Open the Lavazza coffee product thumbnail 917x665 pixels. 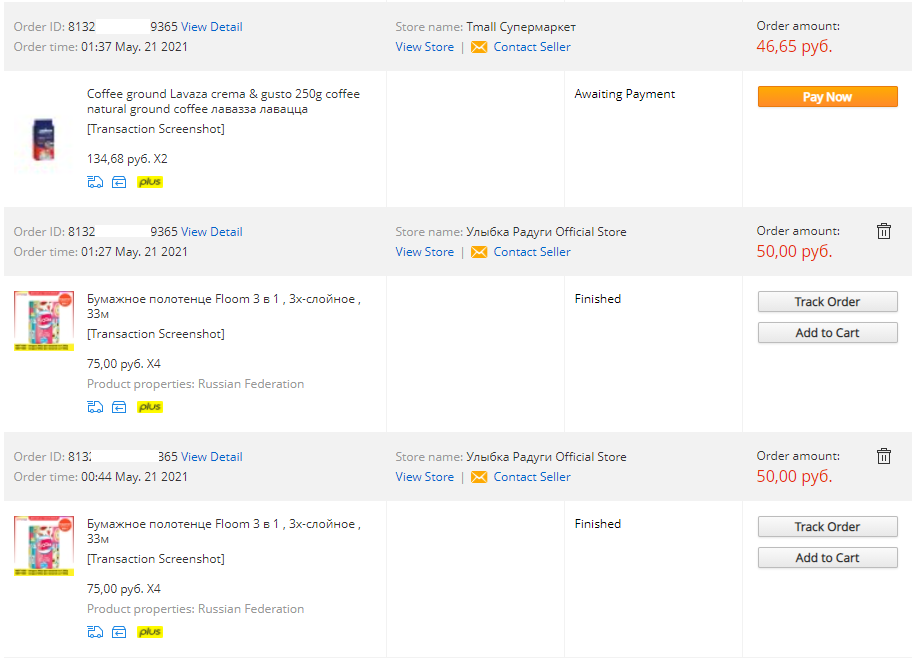tap(44, 139)
